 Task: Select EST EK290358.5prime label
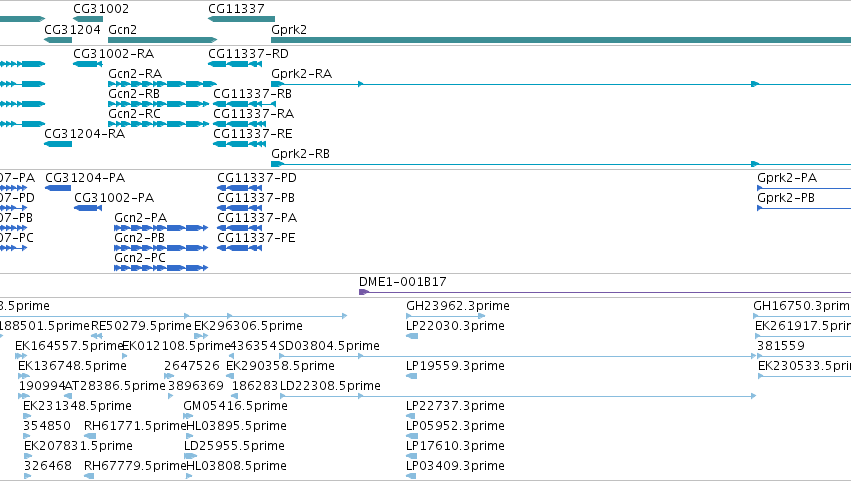click(x=281, y=366)
